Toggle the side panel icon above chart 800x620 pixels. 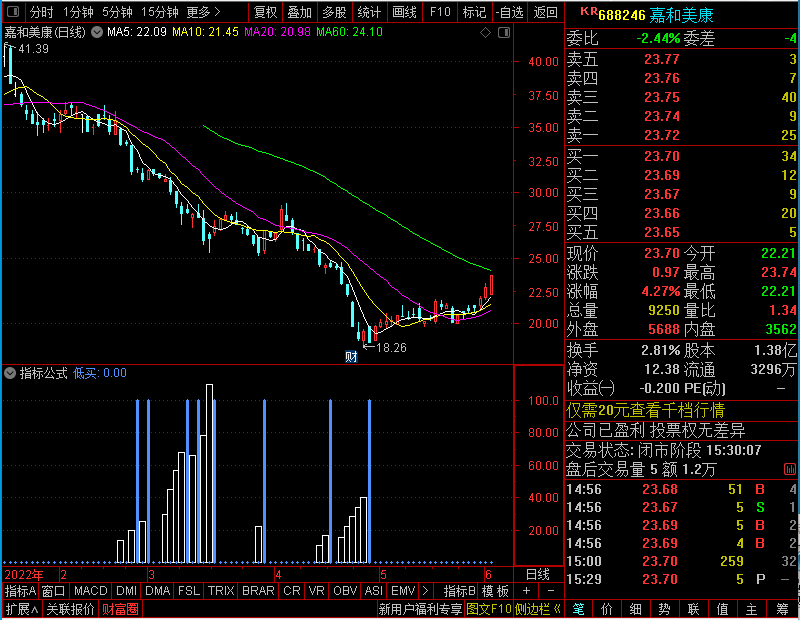click(x=504, y=33)
